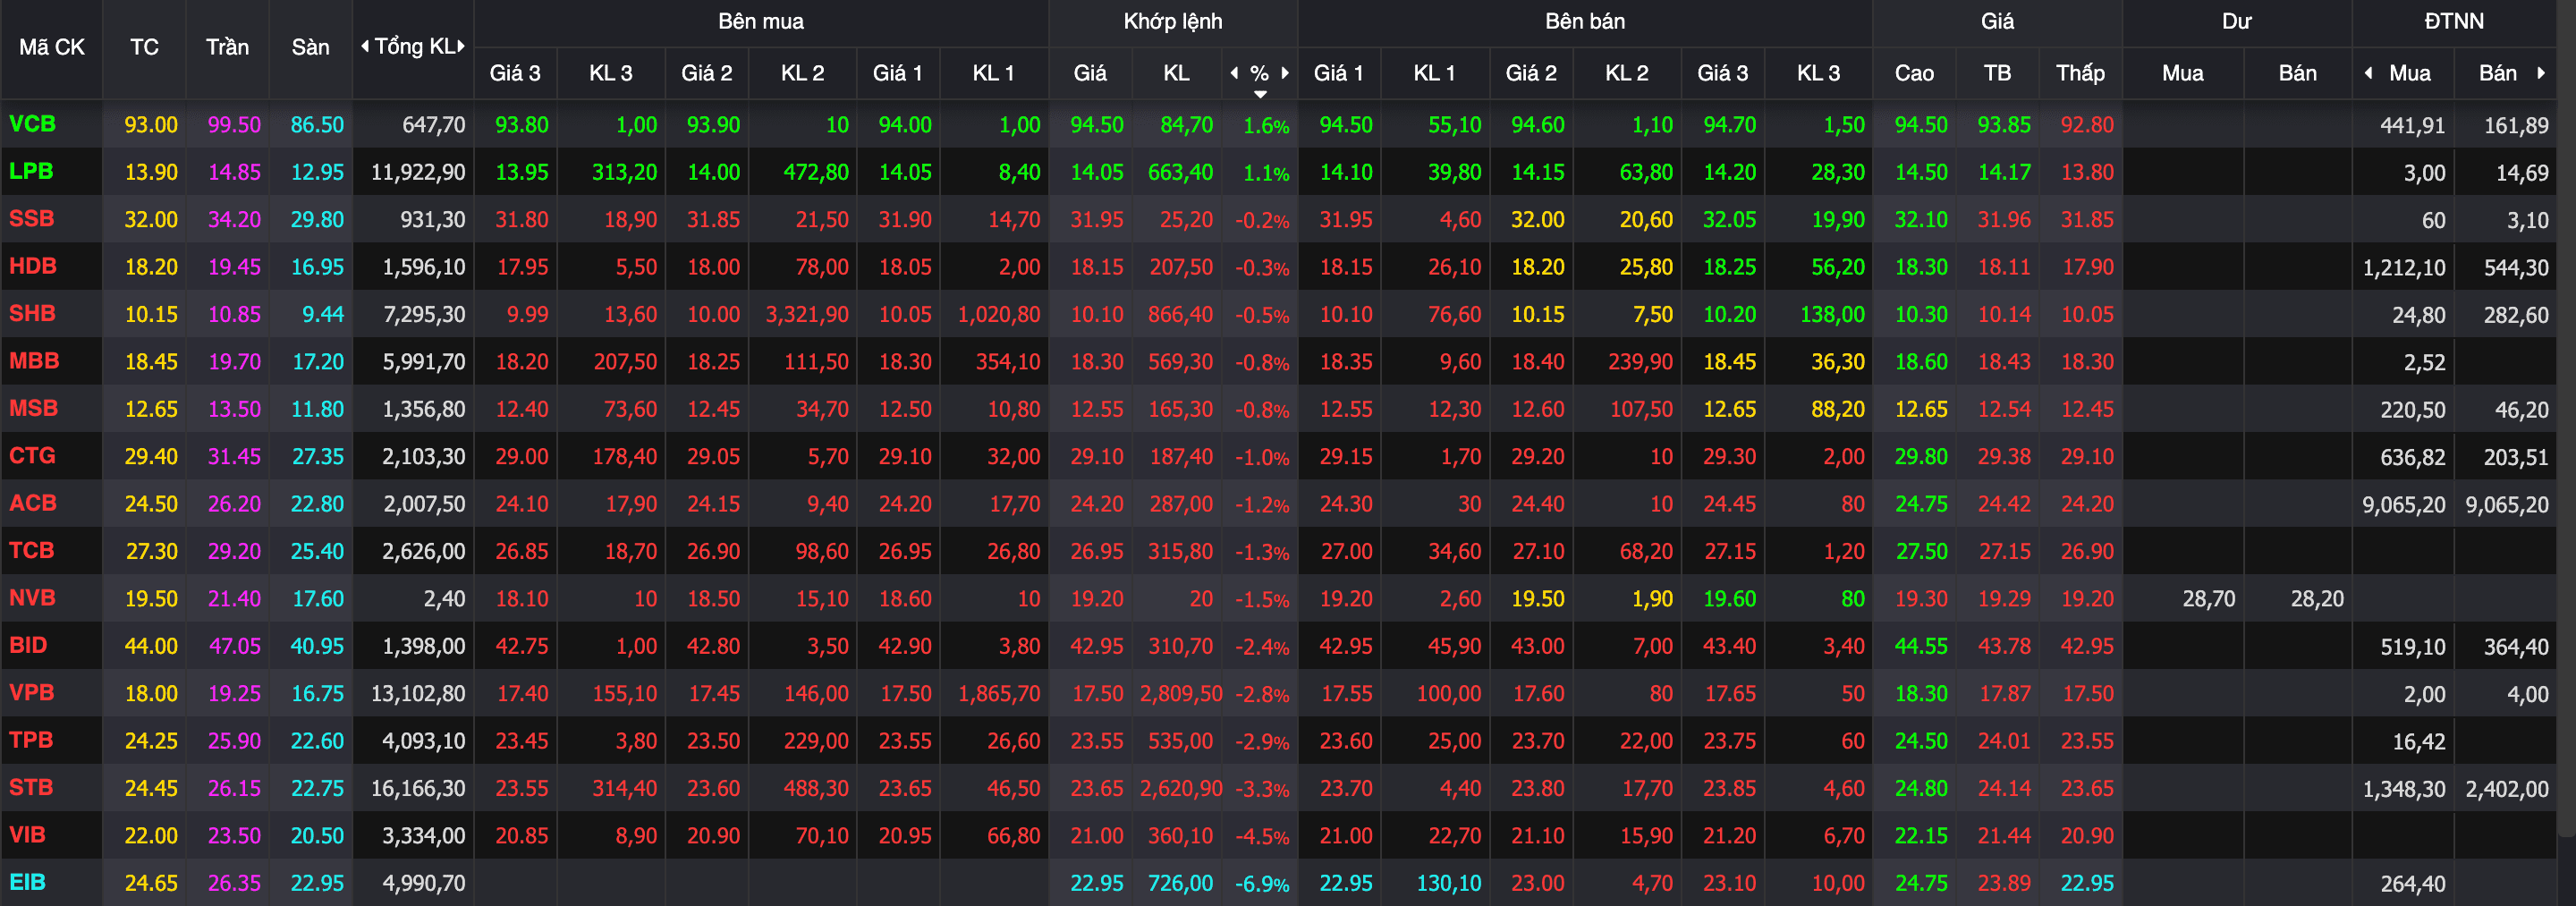This screenshot has width=2576, height=906.
Task: Click the Khớp lệnh KL column header
Action: coord(1176,73)
